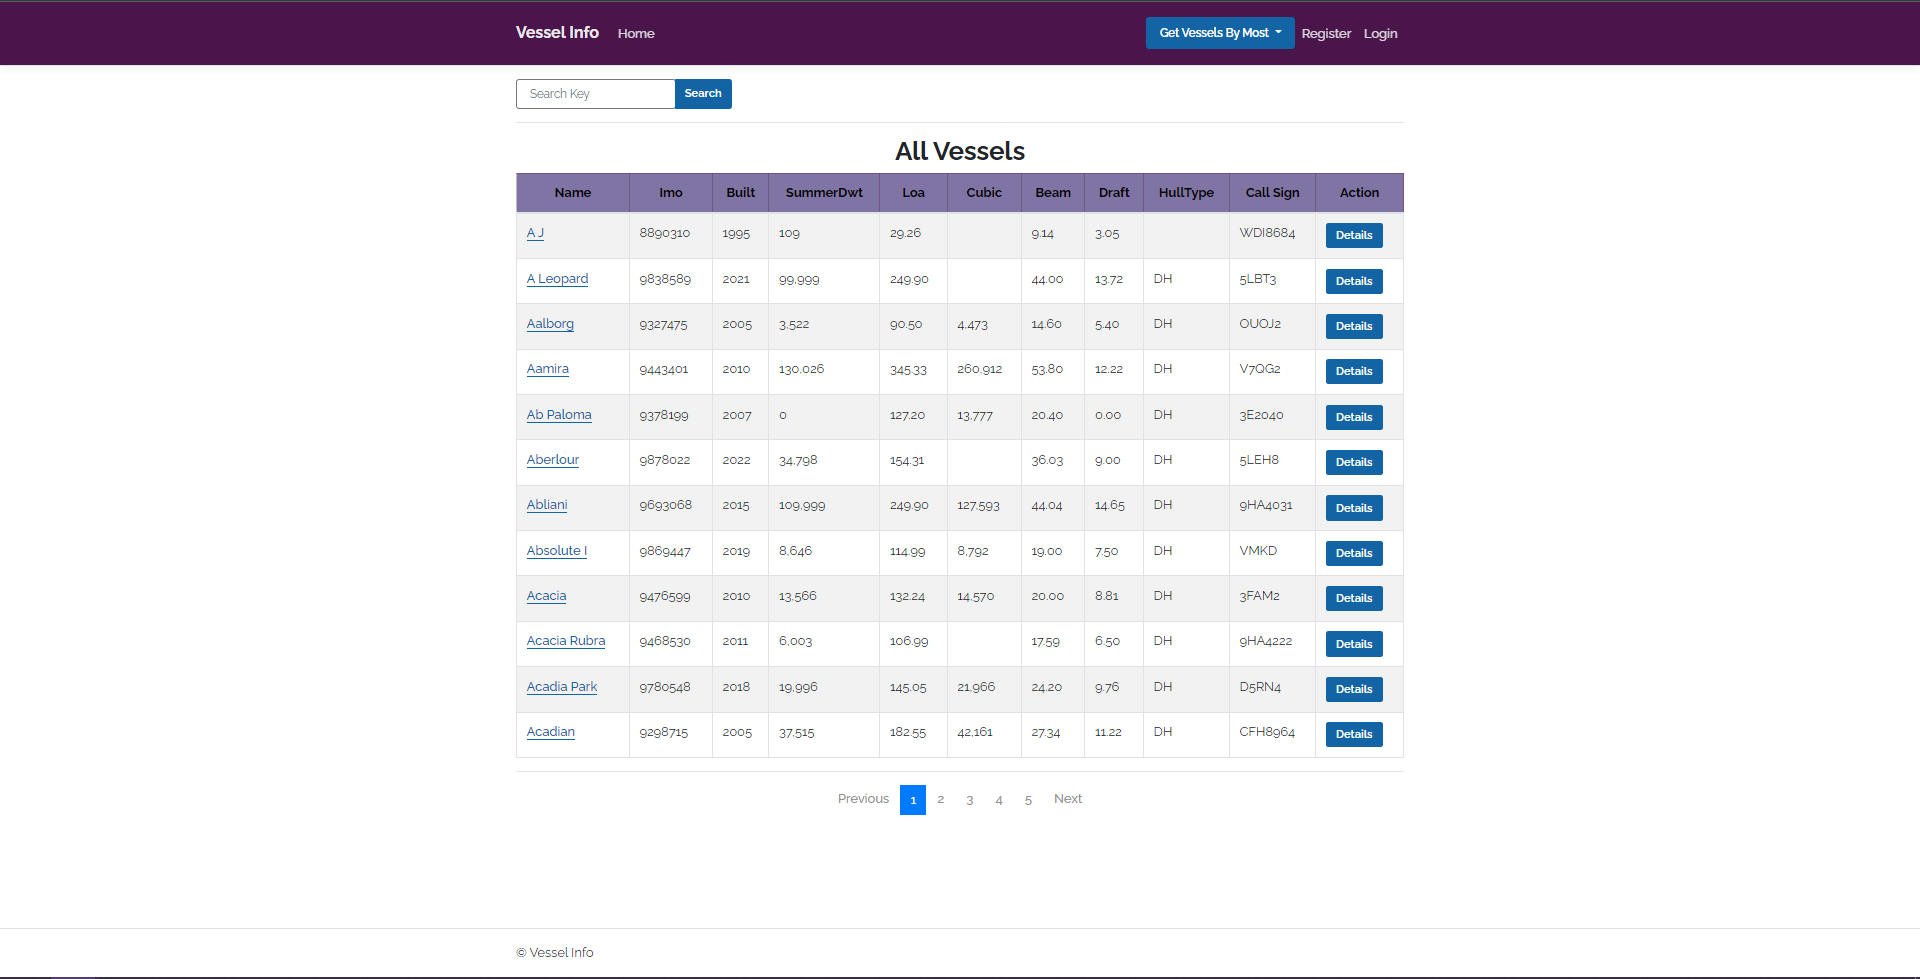Screen dimensions: 1920x979
Task: Open the Aberlour vessel page
Action: tap(552, 460)
